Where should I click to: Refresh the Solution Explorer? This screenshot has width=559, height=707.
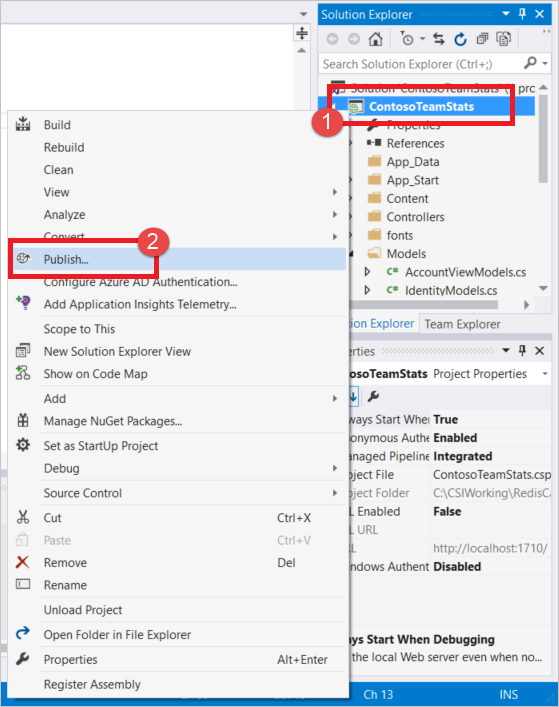pos(460,39)
